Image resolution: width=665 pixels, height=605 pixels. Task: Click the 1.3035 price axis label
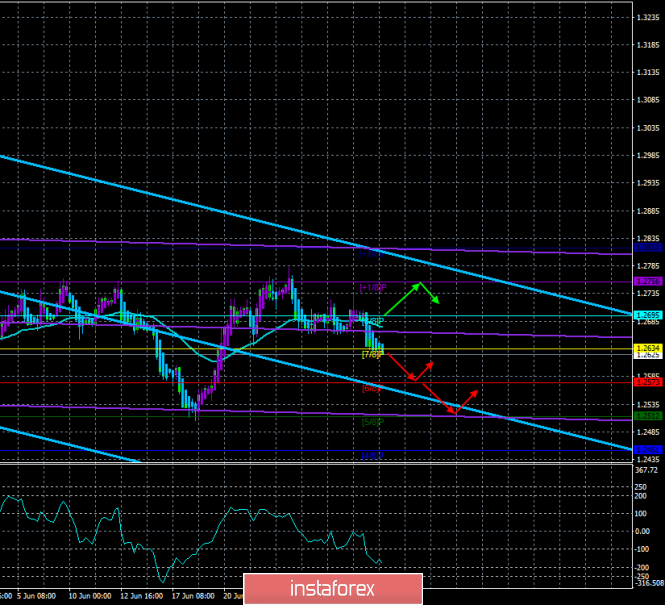pos(648,128)
